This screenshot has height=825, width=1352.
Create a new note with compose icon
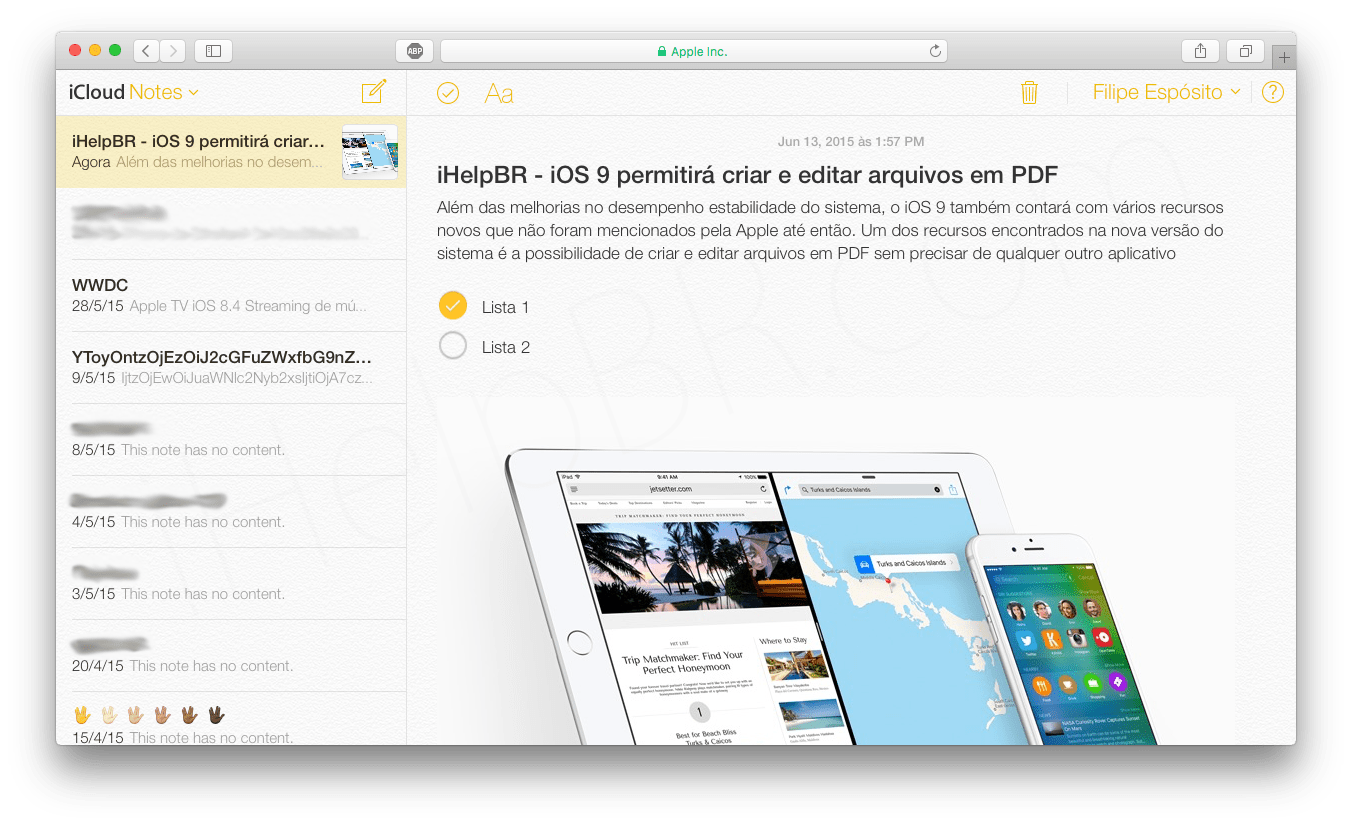[373, 92]
